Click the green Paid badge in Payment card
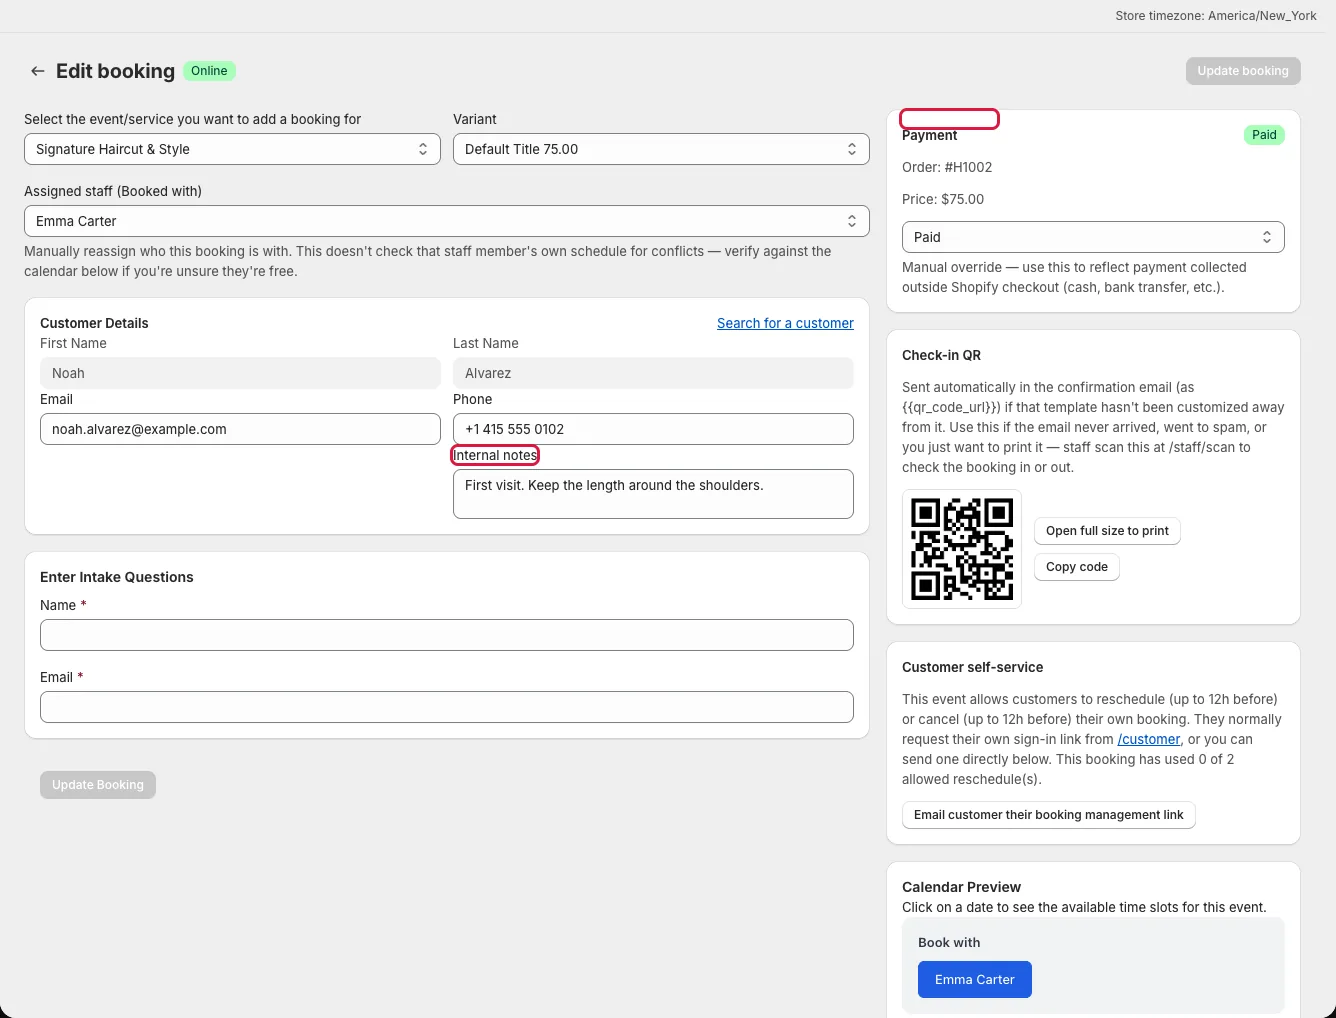This screenshot has width=1336, height=1018. point(1264,135)
